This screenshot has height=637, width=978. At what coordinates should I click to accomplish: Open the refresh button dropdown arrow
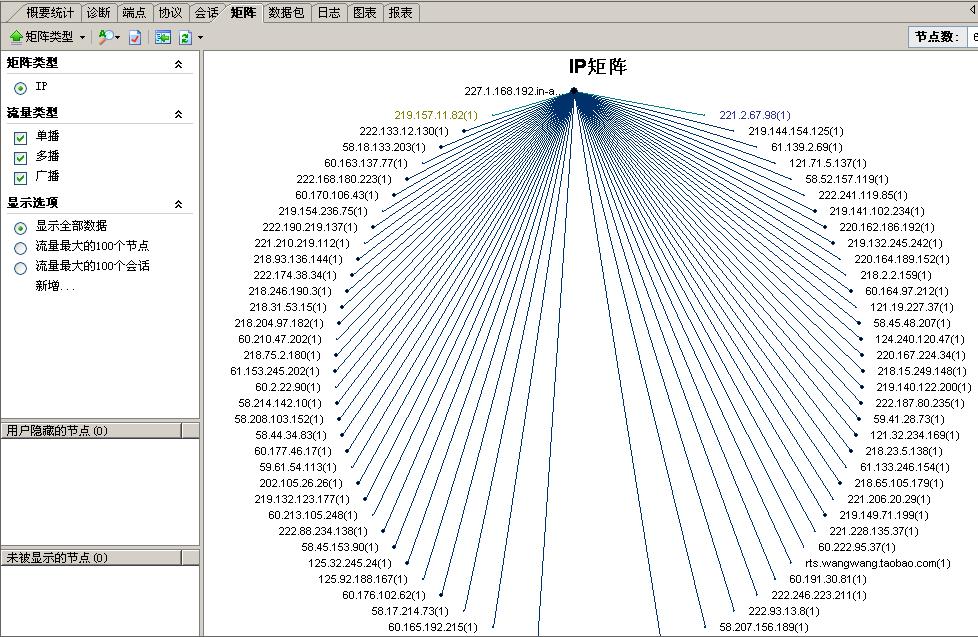pos(200,38)
